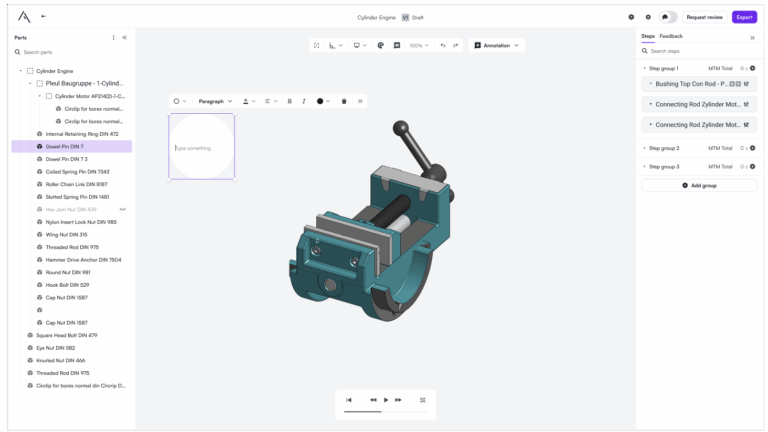This screenshot has width=768, height=432.
Task: Open the display mode monitor dropdown
Action: click(x=360, y=46)
